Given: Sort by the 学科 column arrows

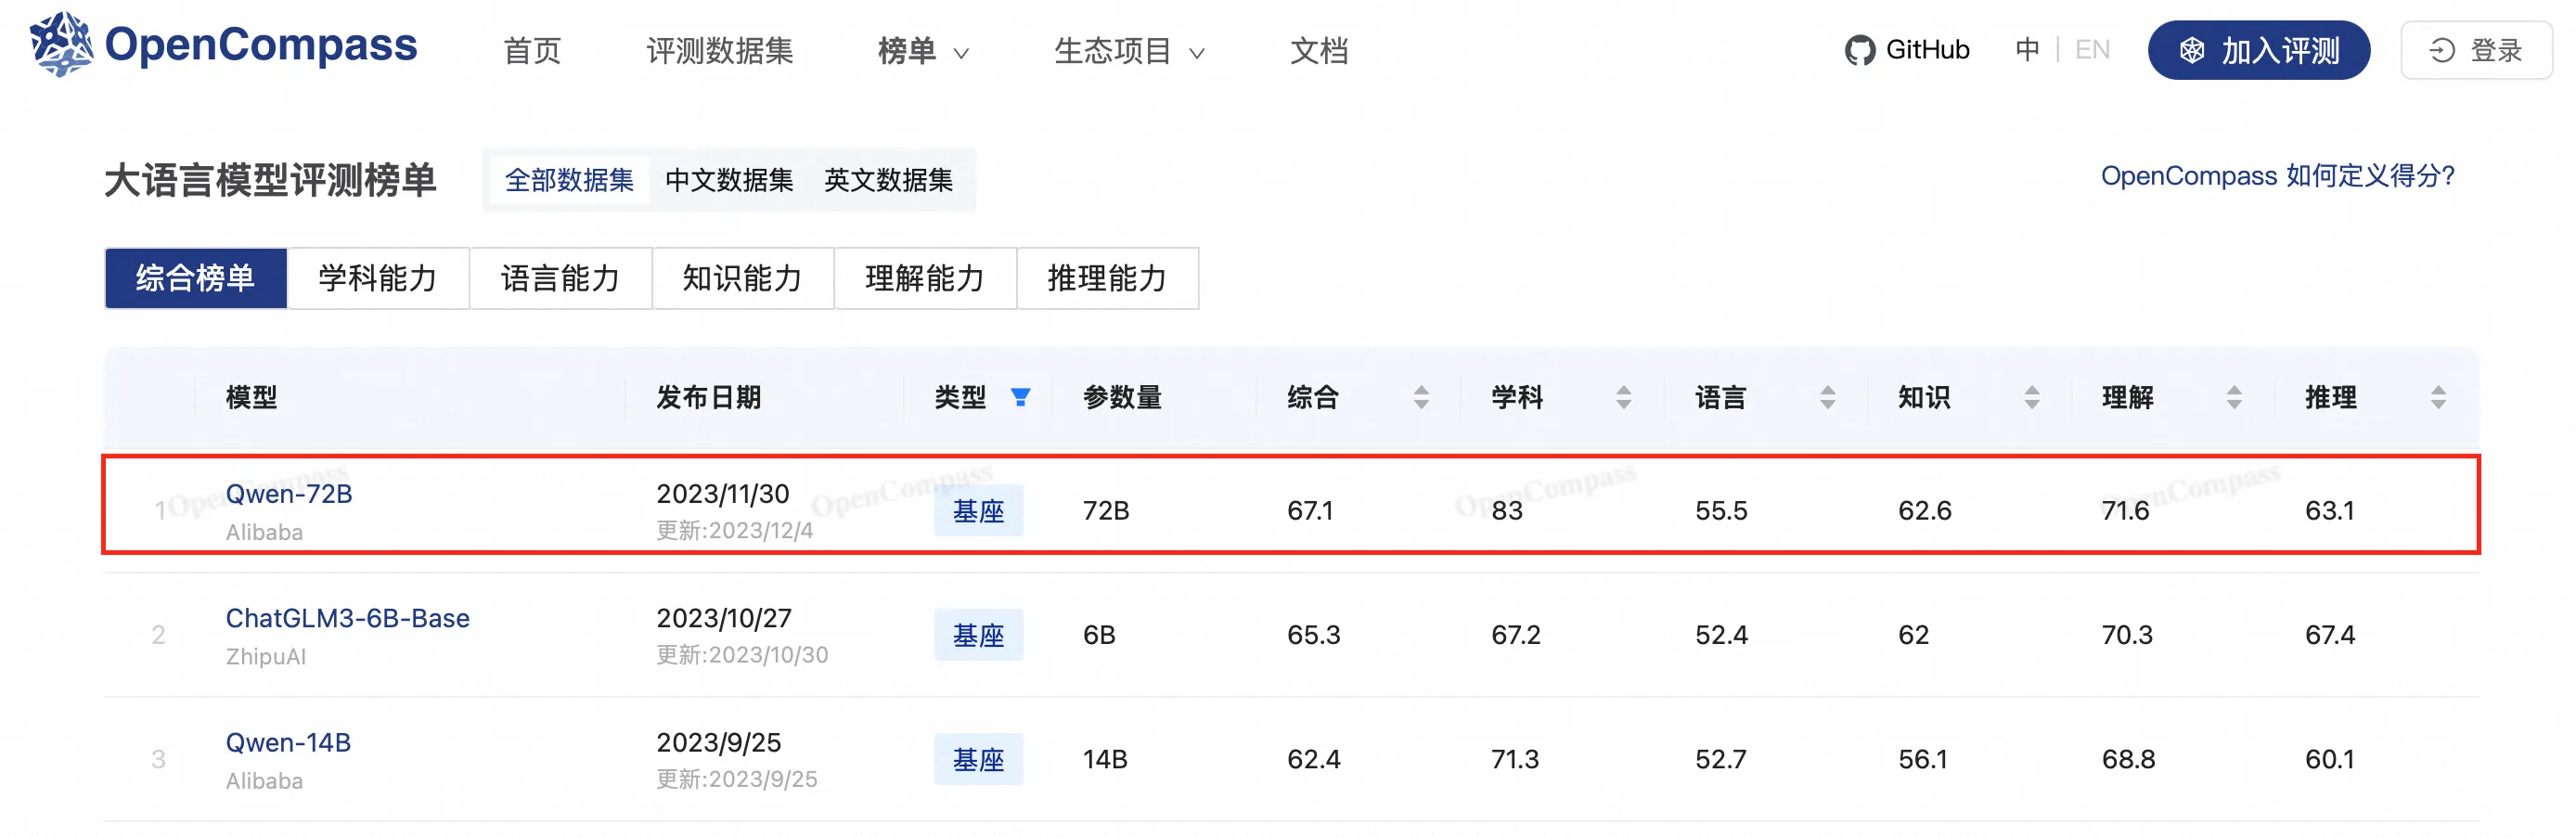Looking at the screenshot, I should pos(1624,398).
